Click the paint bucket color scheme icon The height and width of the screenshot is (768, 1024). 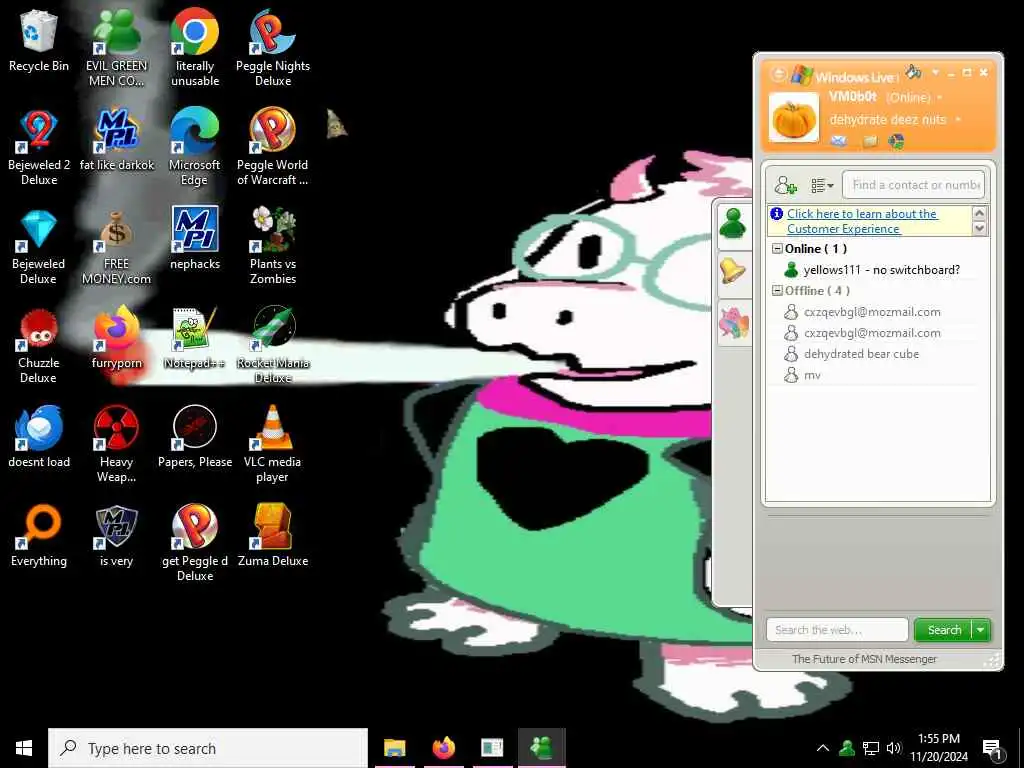[x=913, y=72]
